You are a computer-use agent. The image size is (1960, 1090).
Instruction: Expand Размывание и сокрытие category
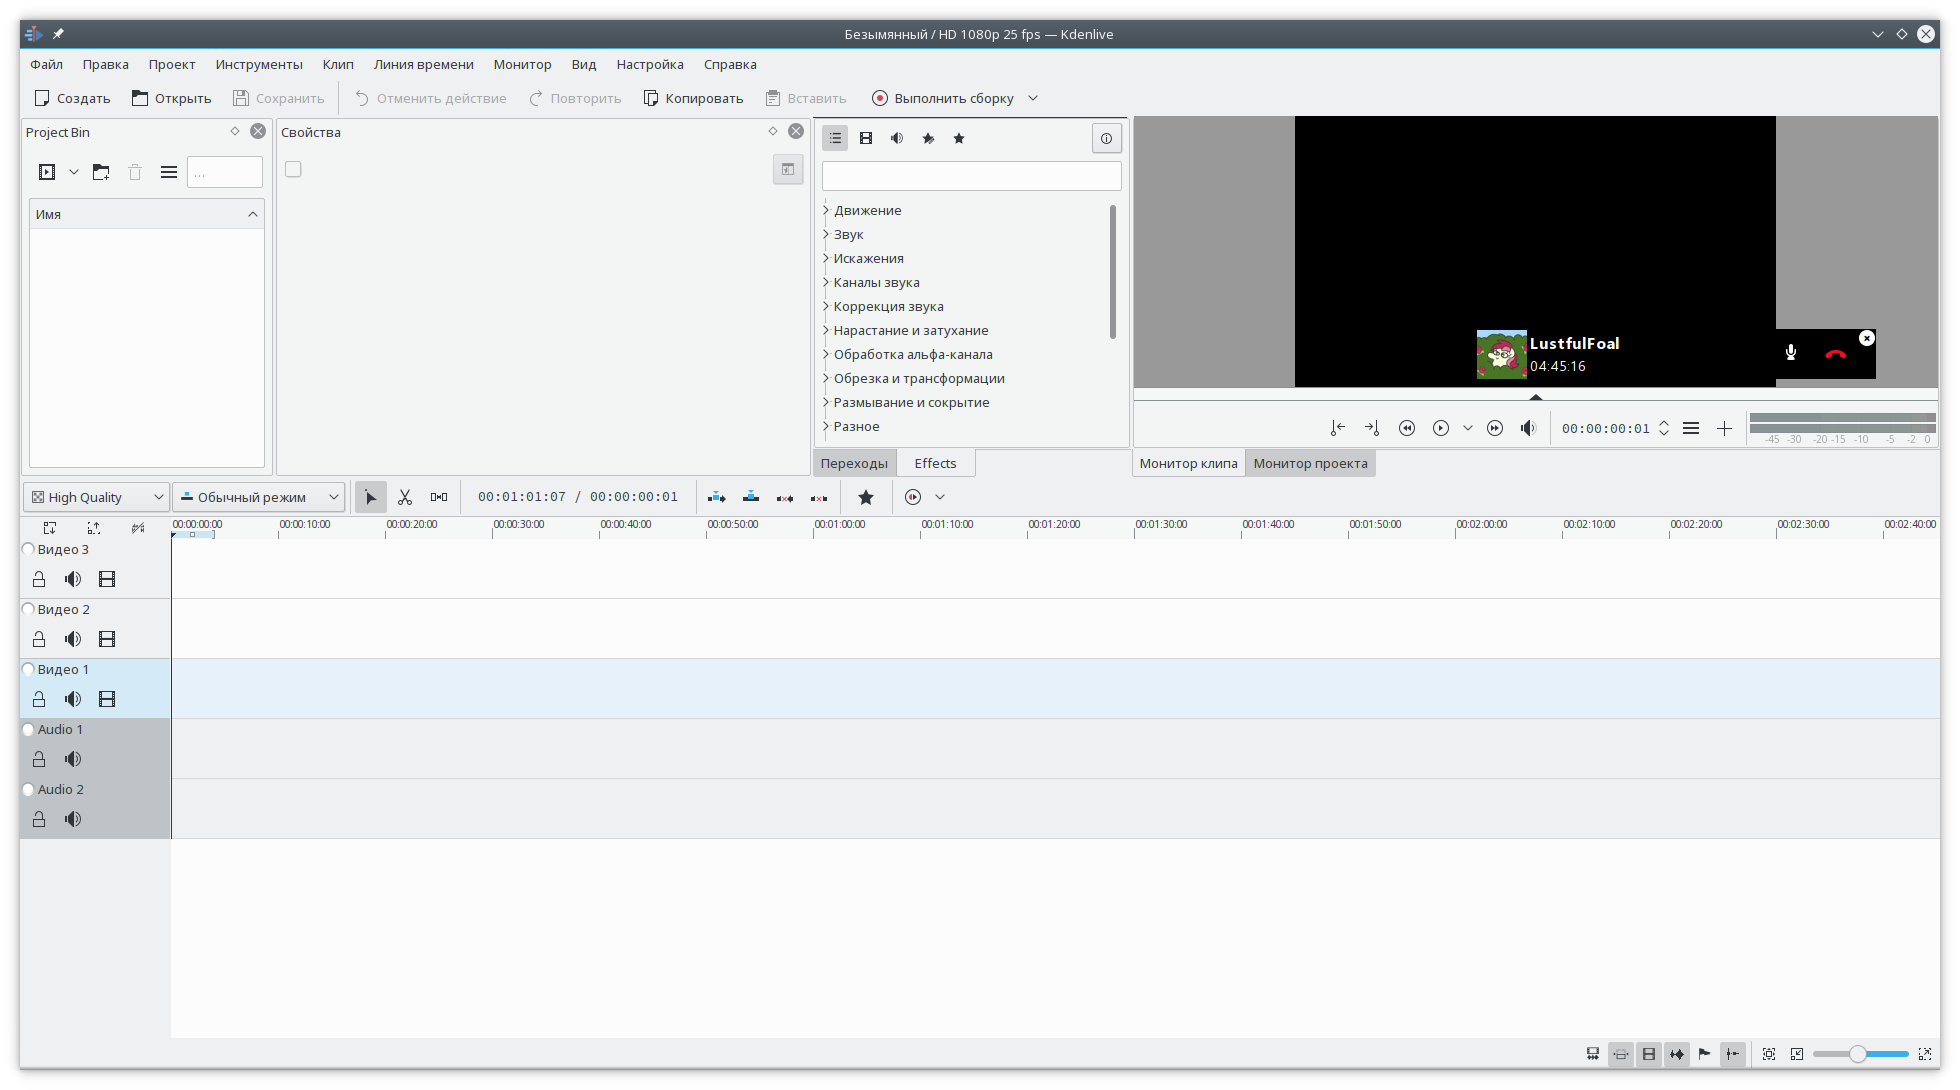(827, 402)
